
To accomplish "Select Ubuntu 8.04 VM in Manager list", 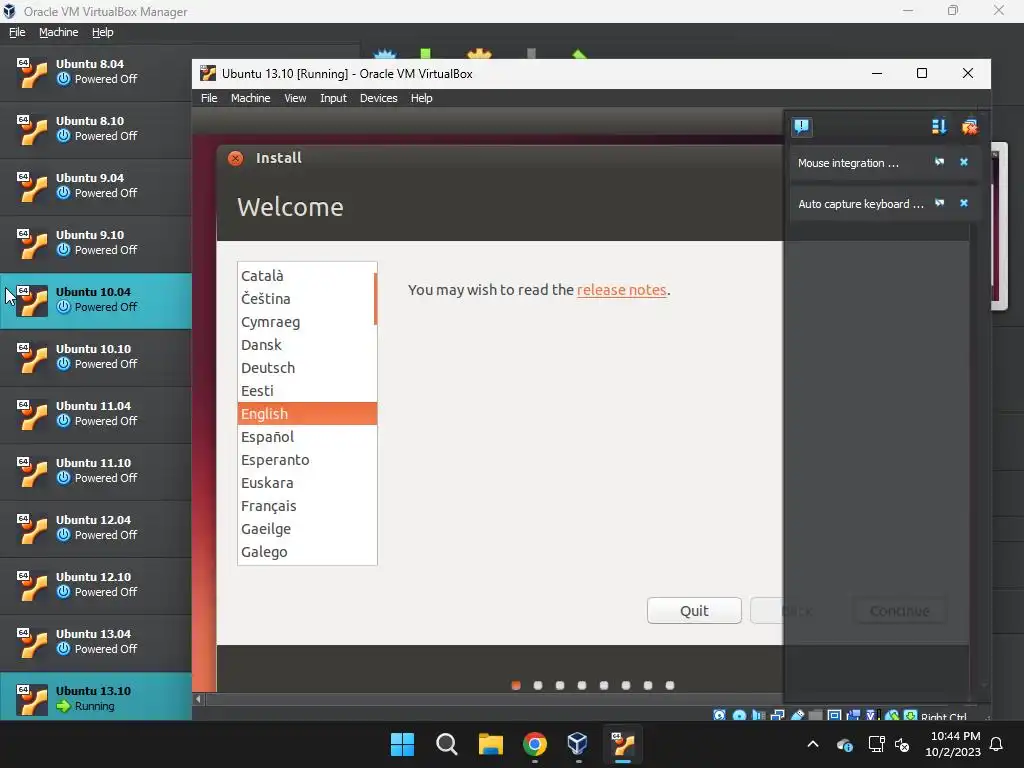I will coord(96,72).
